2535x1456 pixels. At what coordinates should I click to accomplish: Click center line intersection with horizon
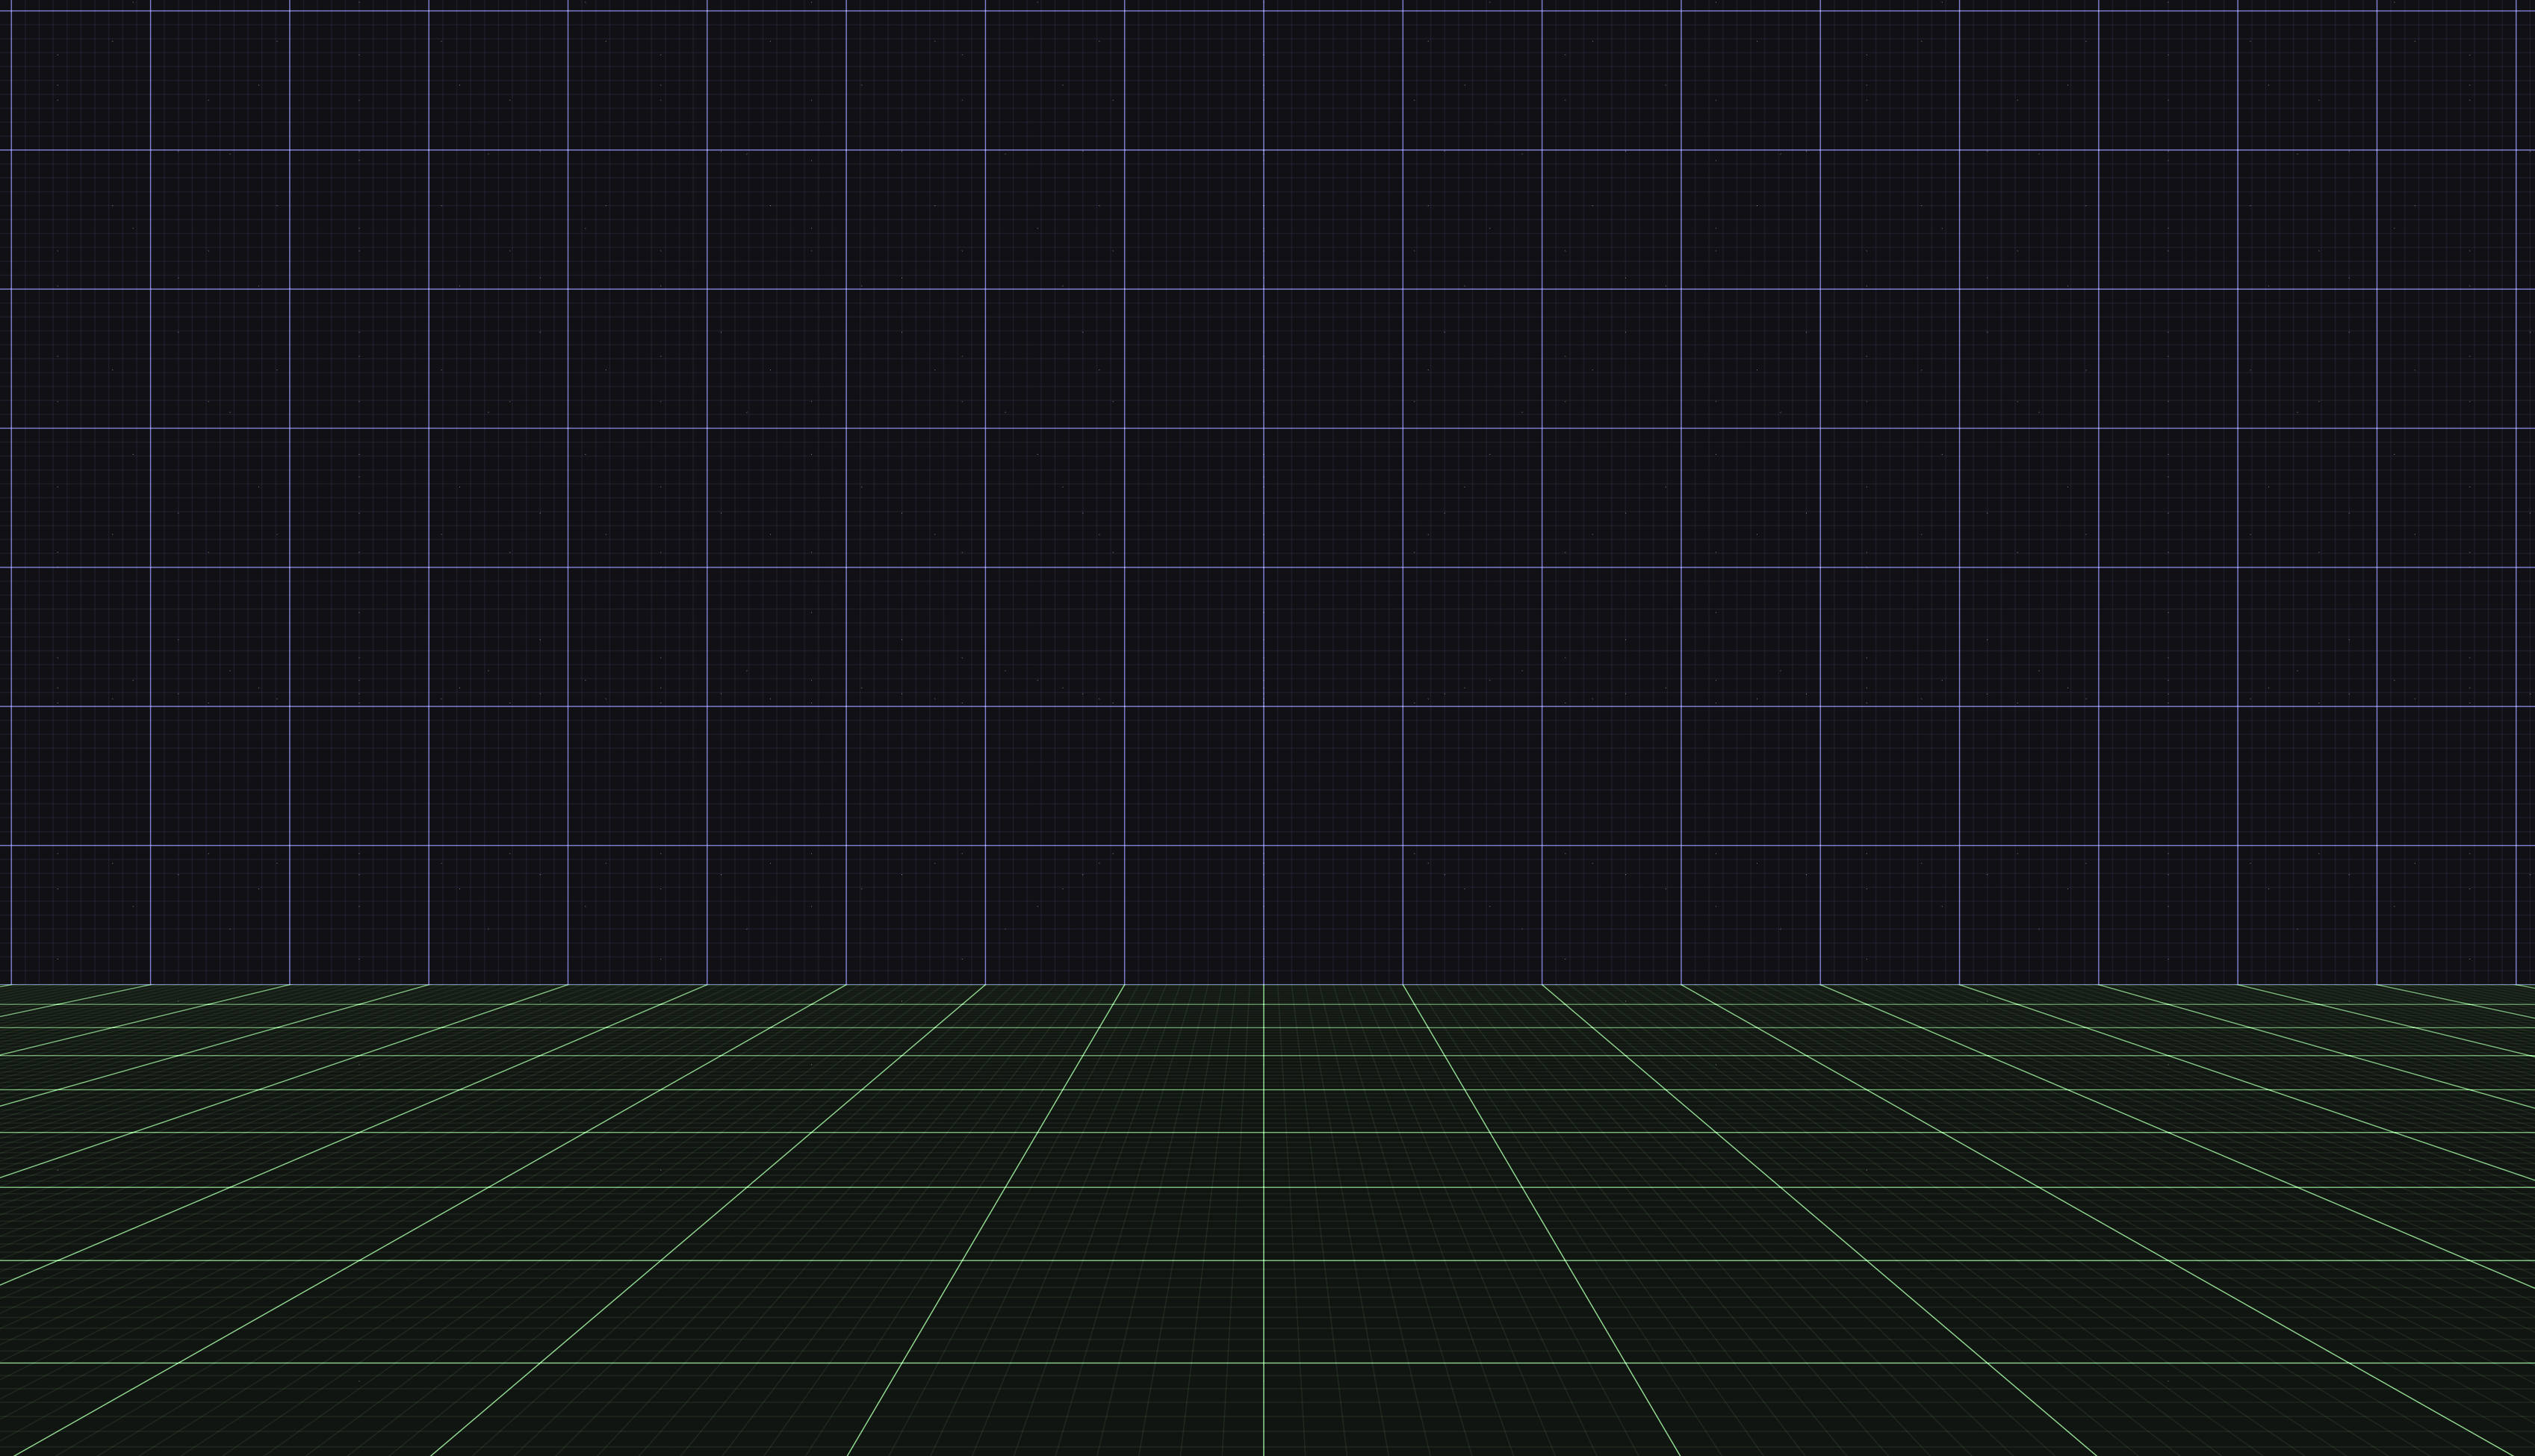[x=1263, y=985]
